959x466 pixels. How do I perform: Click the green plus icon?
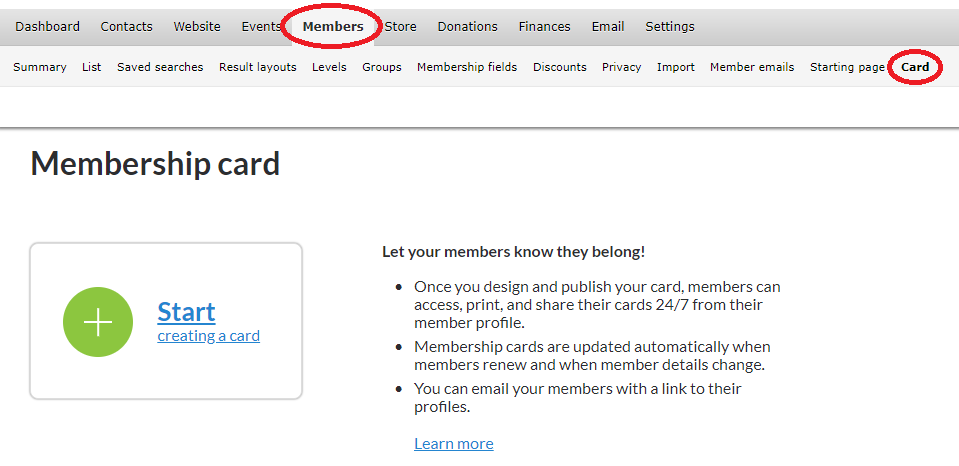98,322
